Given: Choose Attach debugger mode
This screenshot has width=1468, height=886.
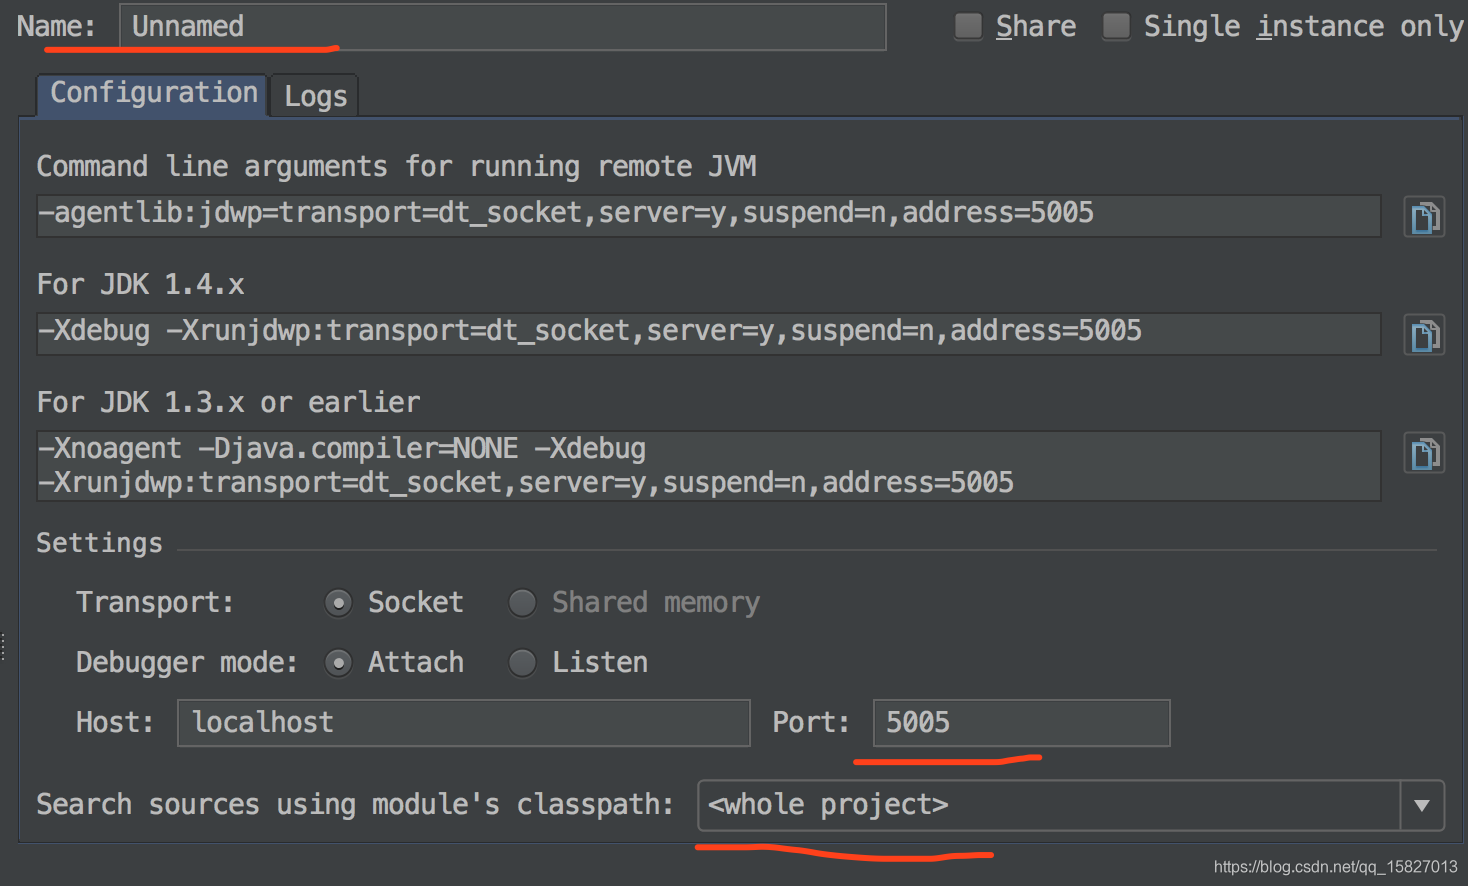Looking at the screenshot, I should pyautogui.click(x=339, y=663).
